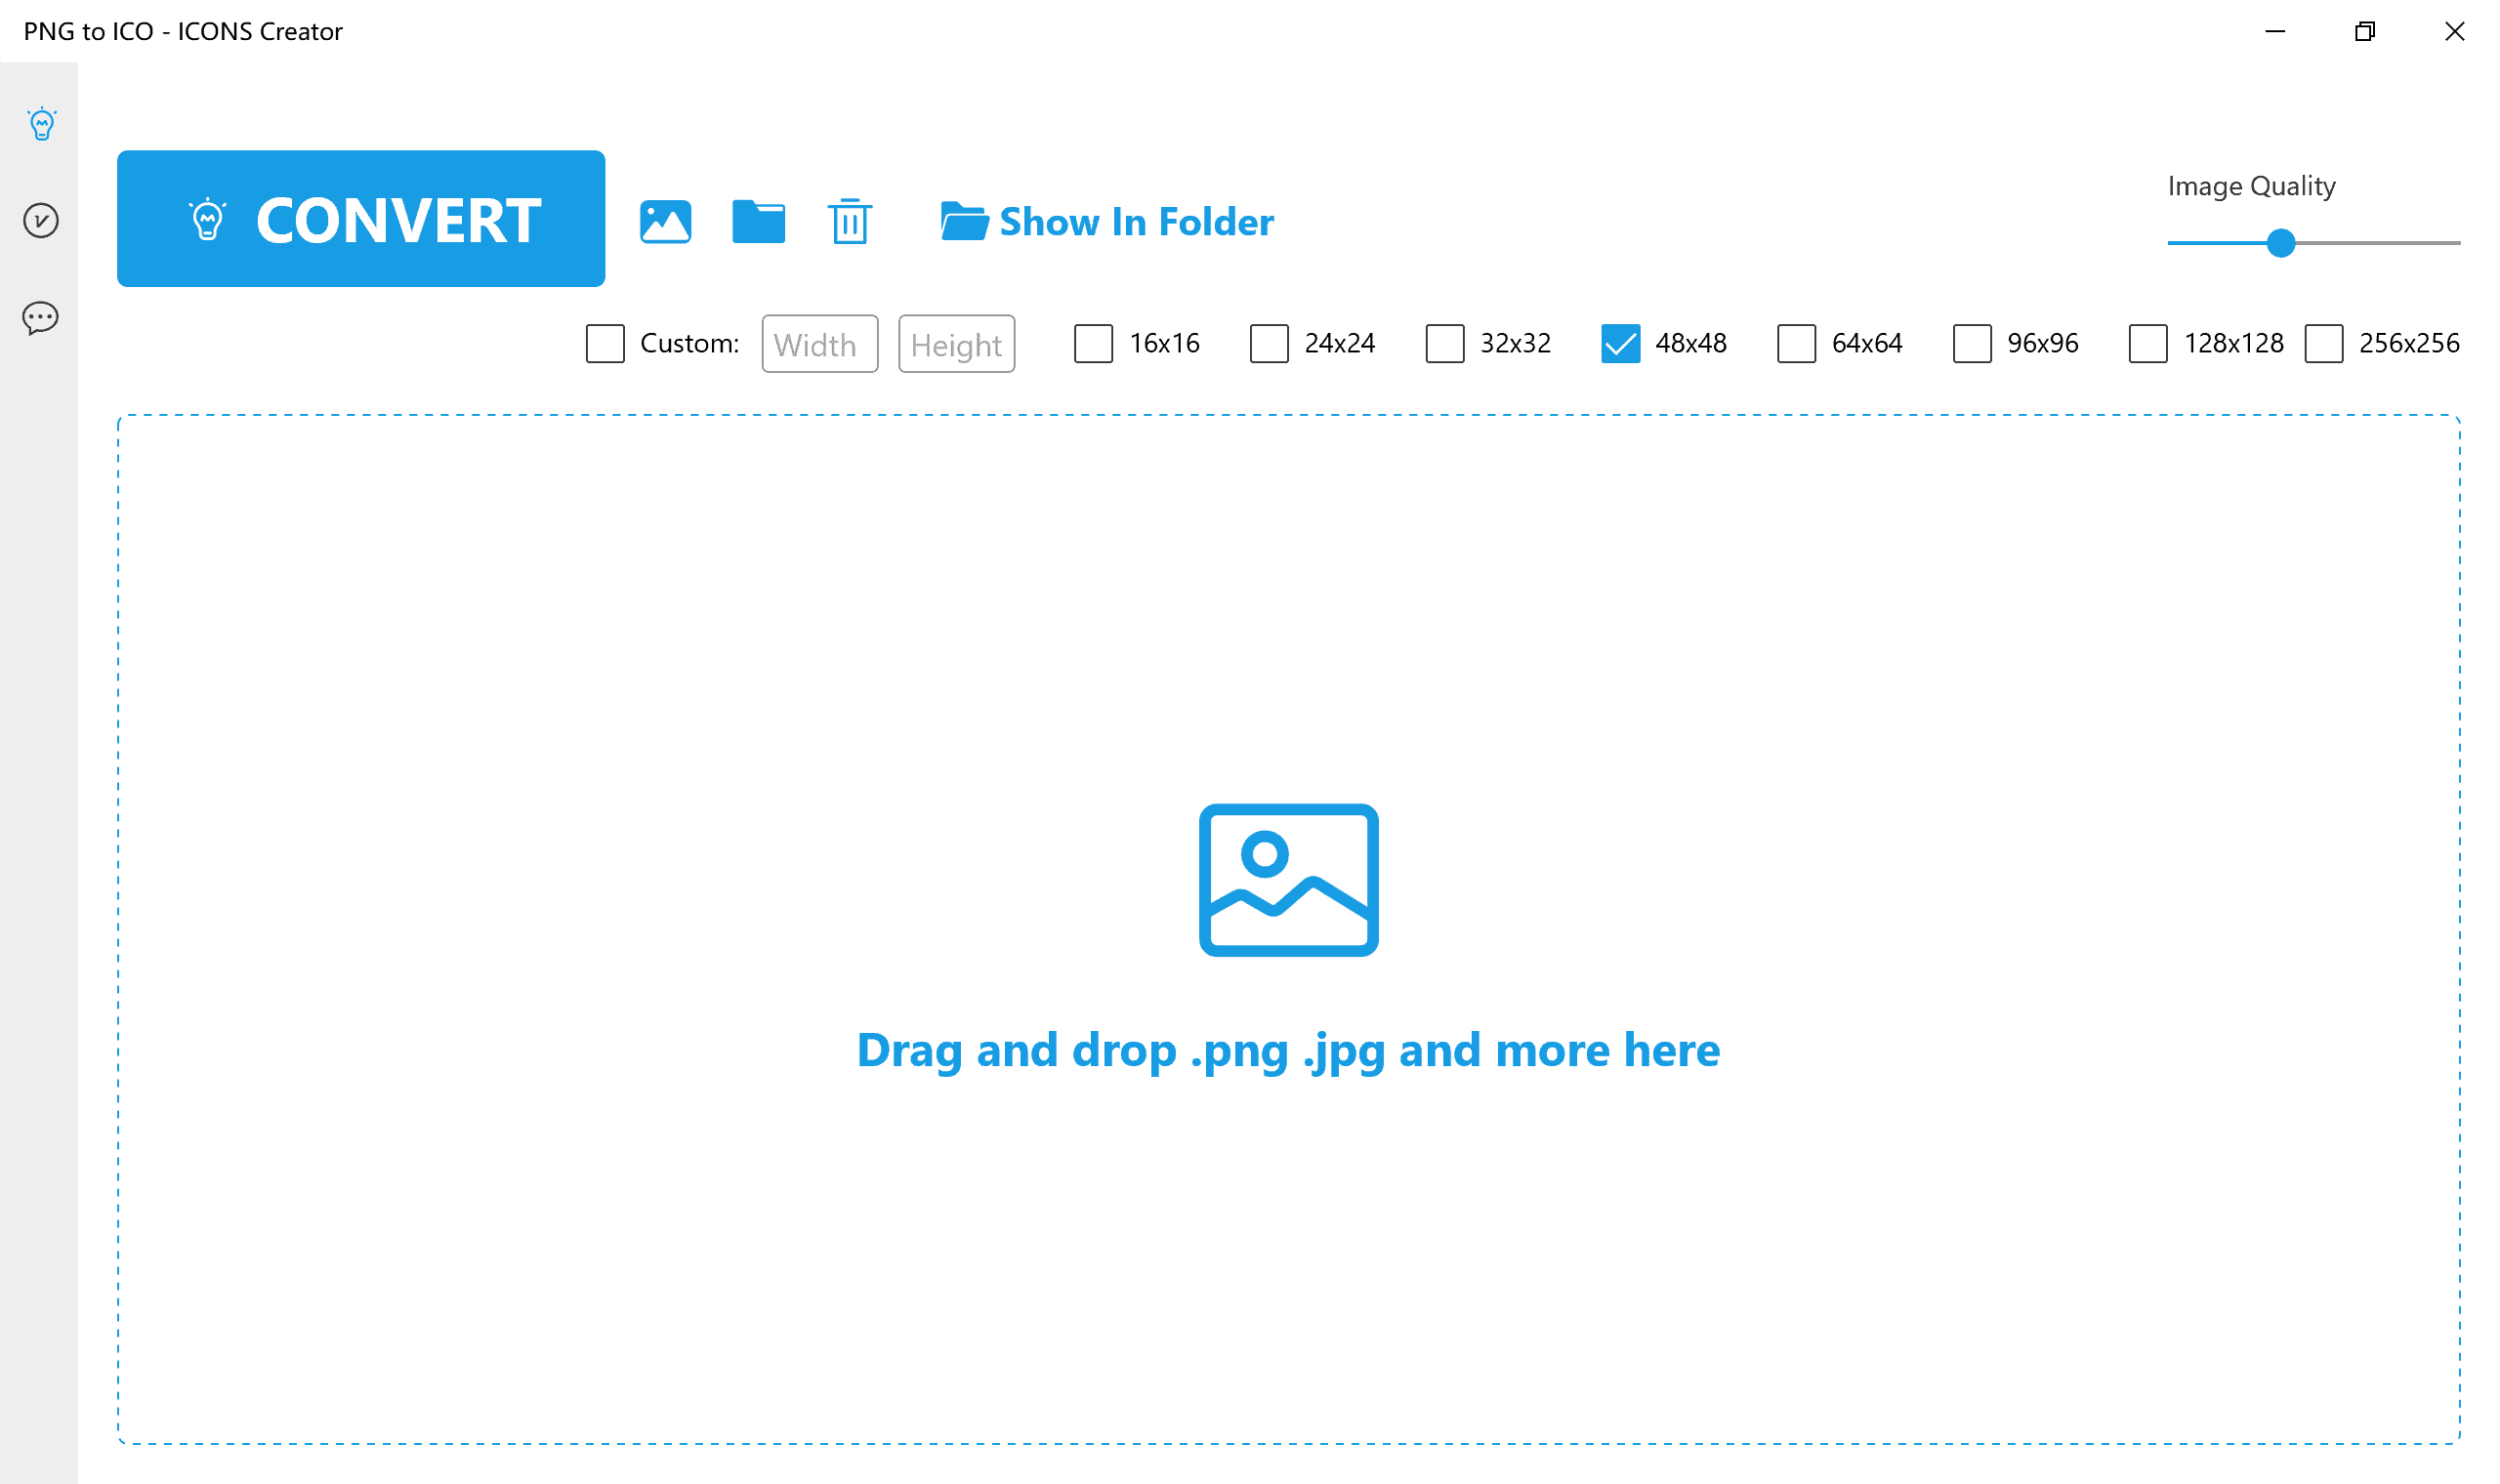Open the chat feedback sidebar icon
2500x1484 pixels.
(41, 318)
